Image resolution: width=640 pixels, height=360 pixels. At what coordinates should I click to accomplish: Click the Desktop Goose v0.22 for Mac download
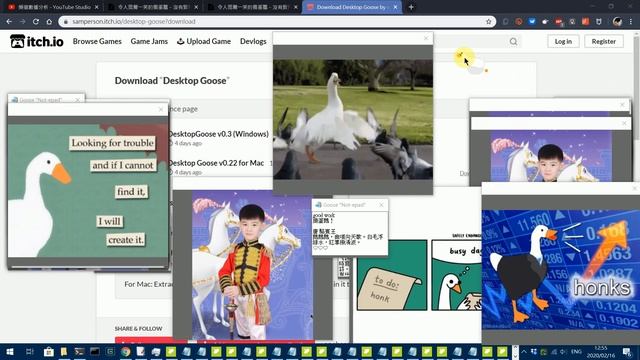[216, 163]
